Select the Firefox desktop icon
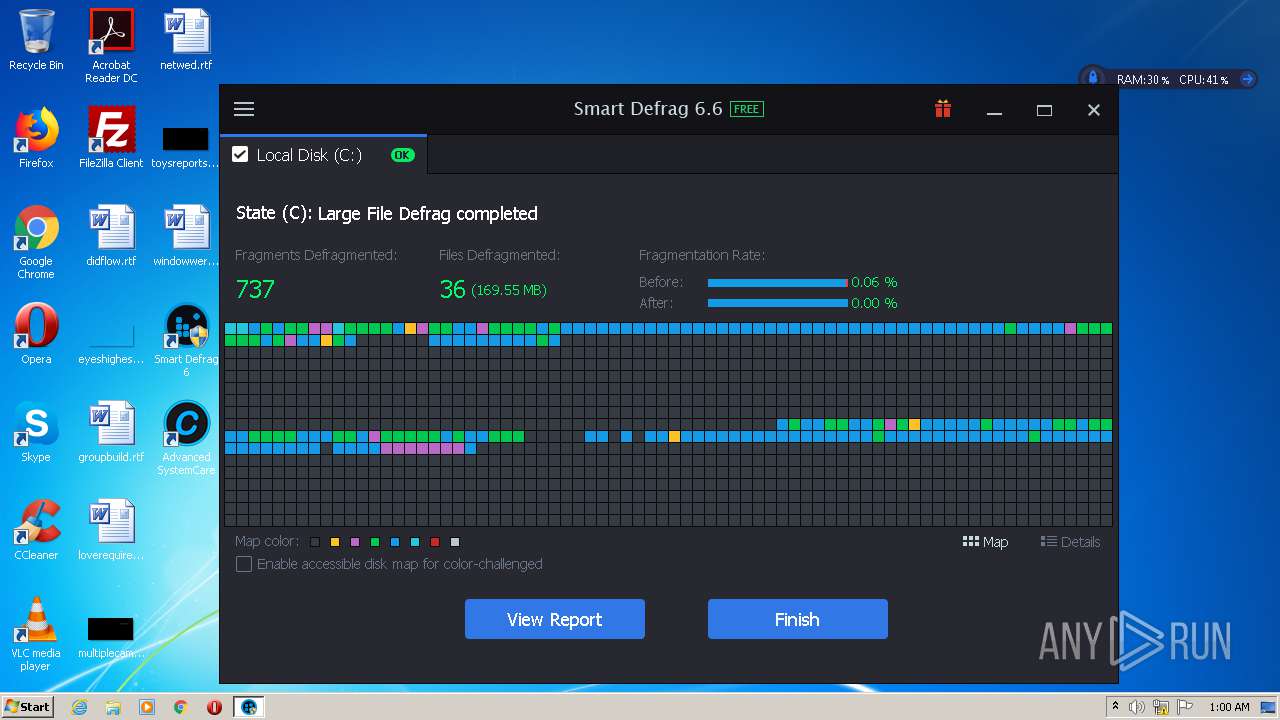The width and height of the screenshot is (1280, 720). tap(36, 138)
